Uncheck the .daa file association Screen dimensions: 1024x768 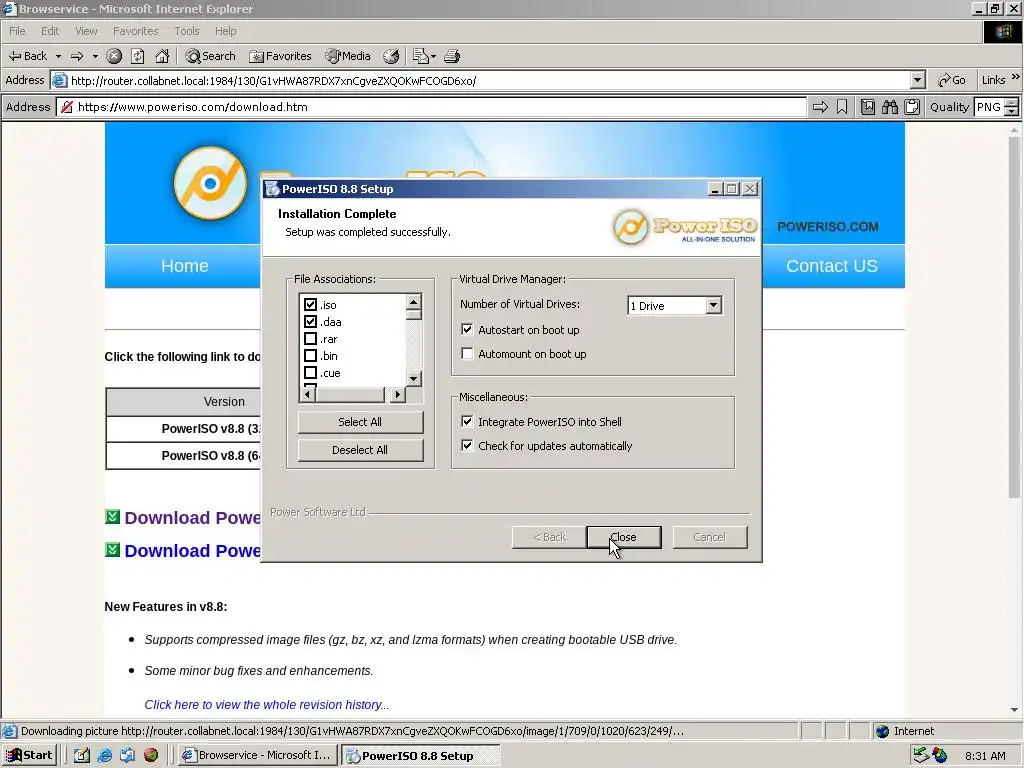[x=310, y=322]
